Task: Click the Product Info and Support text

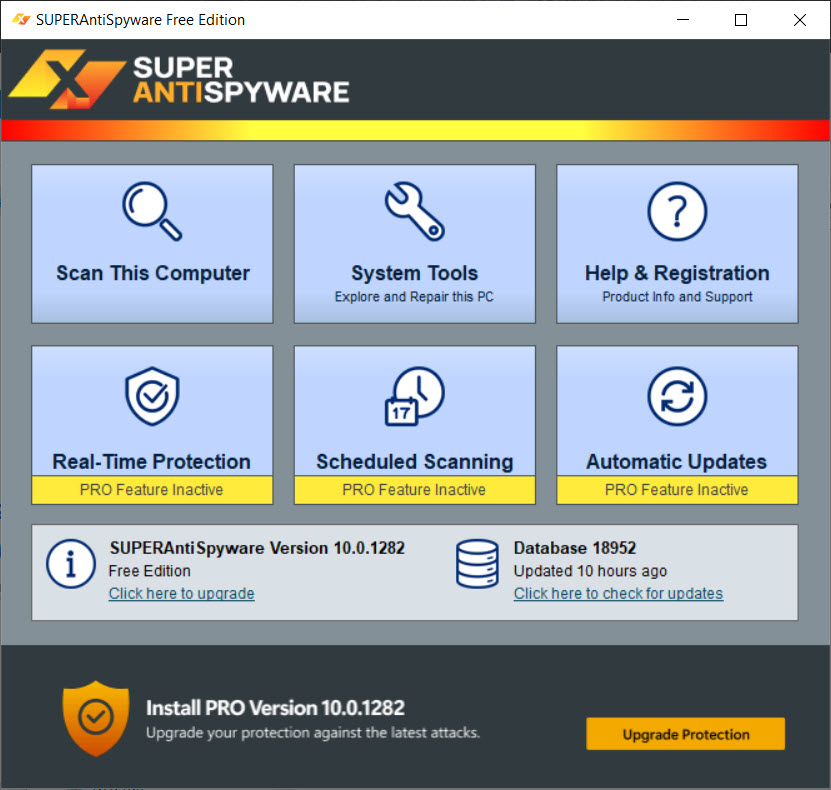Action: pyautogui.click(x=677, y=297)
